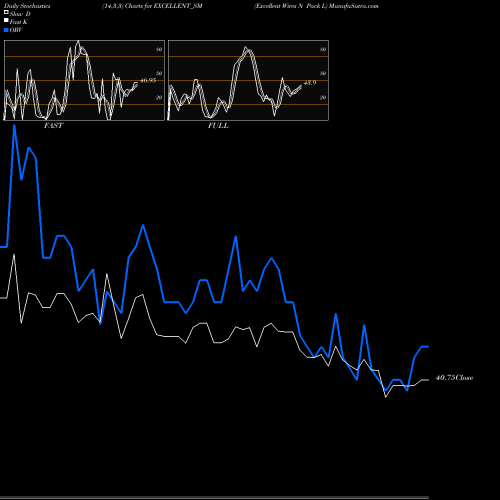Click the 'Charts for EXCELLENT_SM' heading
This screenshot has height=500, width=500.
pos(164,6)
